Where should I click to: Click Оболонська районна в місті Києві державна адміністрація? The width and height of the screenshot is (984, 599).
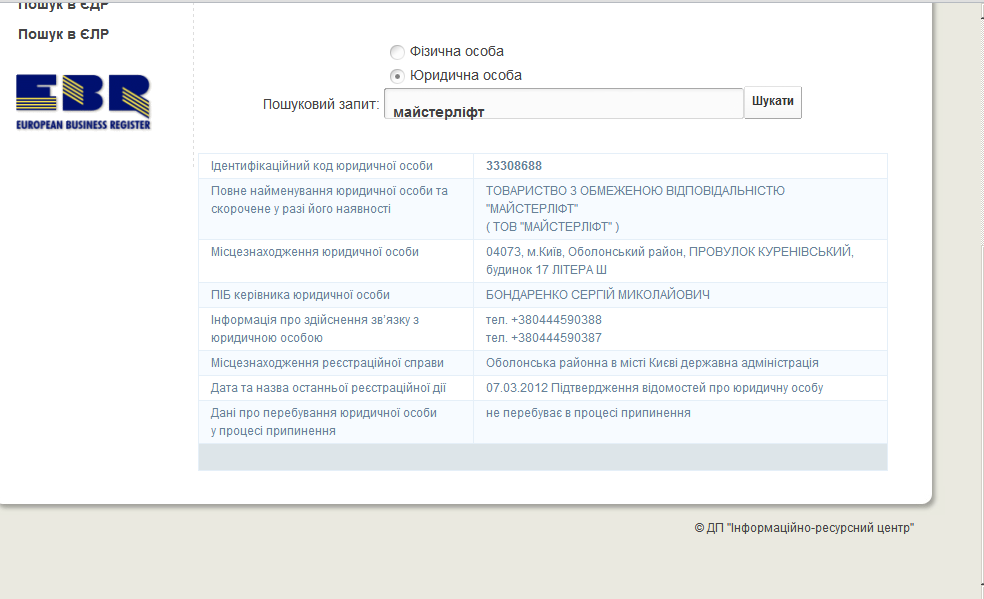point(652,363)
